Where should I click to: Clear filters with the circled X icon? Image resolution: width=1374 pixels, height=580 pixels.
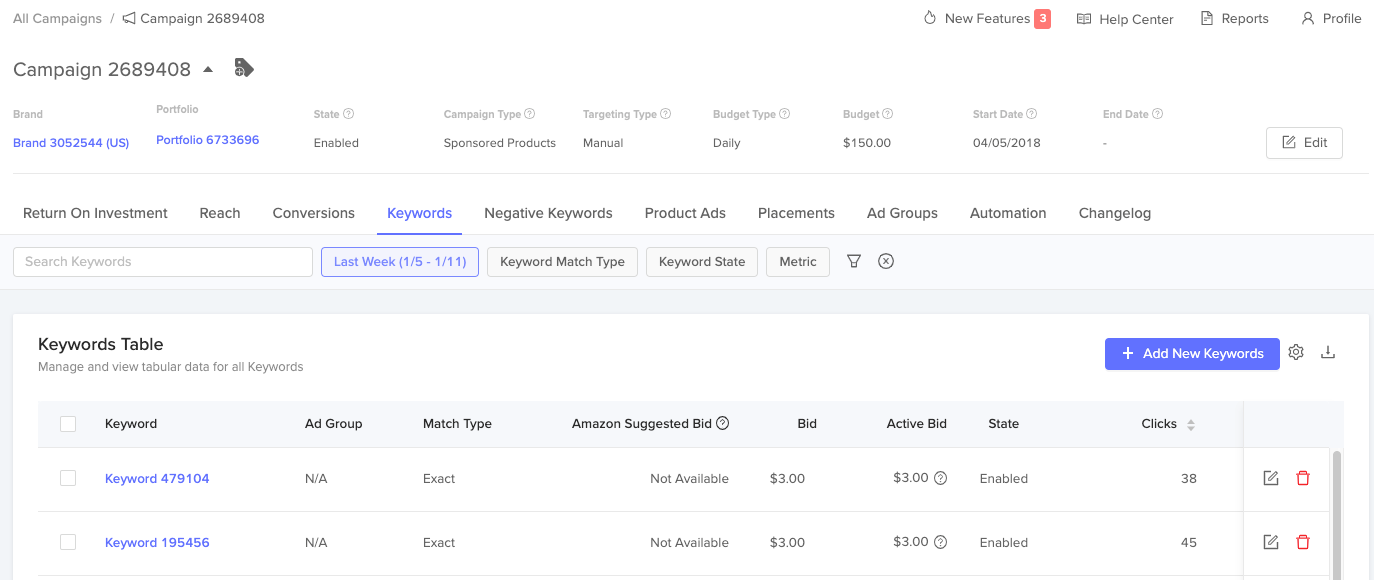(886, 261)
